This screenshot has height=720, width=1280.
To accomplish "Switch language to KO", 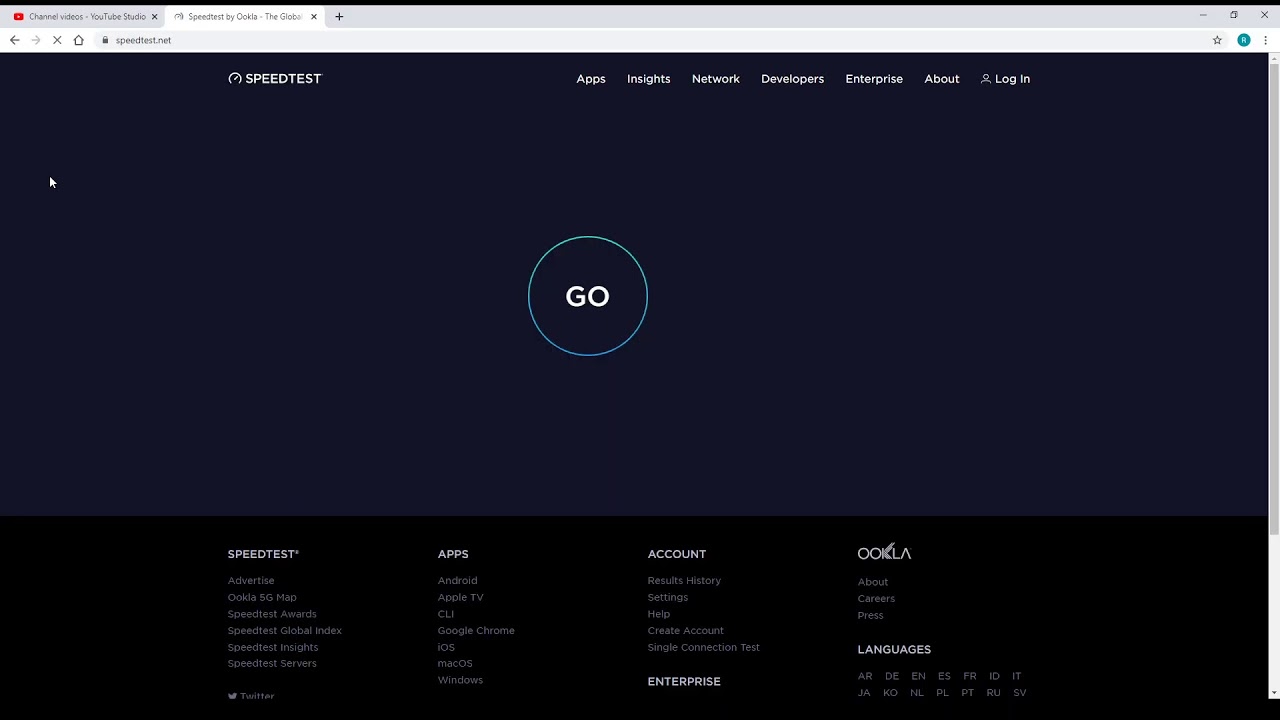I will point(890,692).
